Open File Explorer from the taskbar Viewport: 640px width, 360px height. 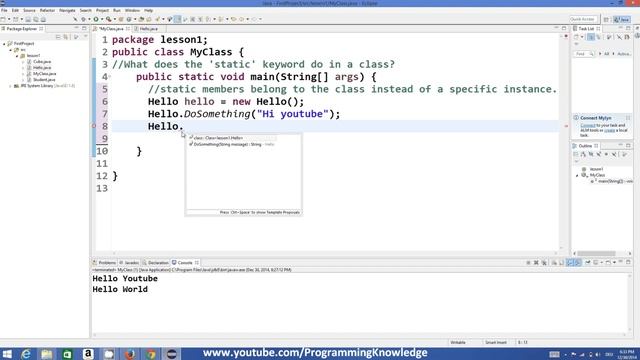47,354
